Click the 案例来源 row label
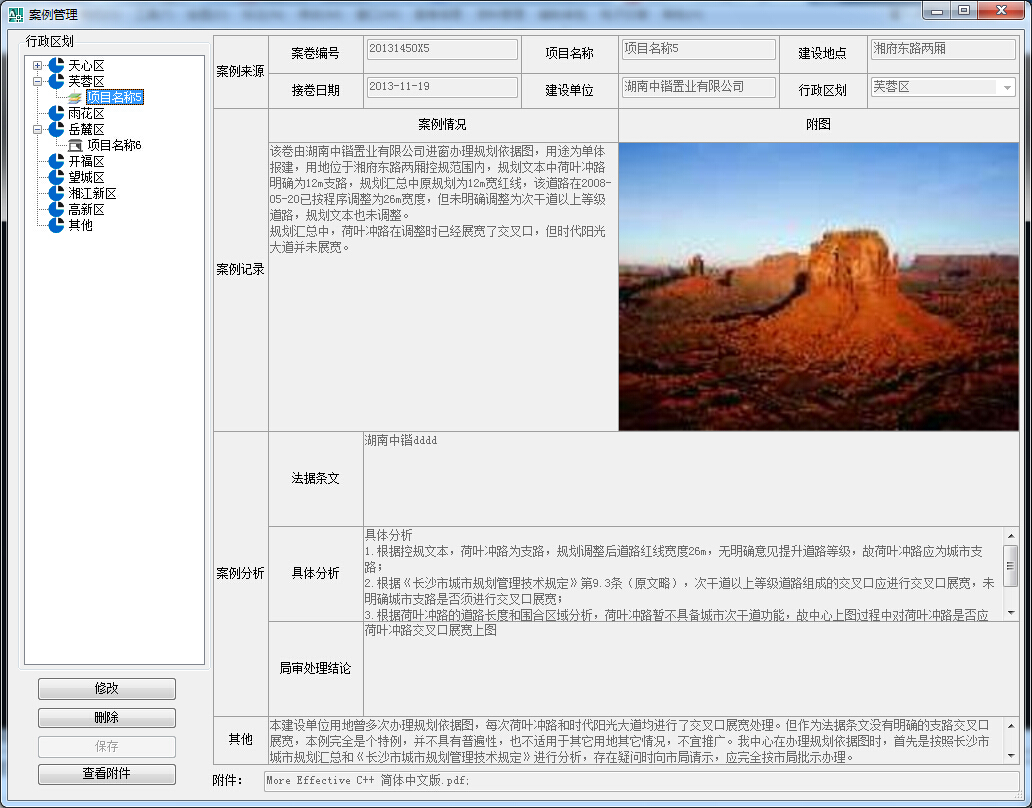1032x808 pixels. click(240, 72)
